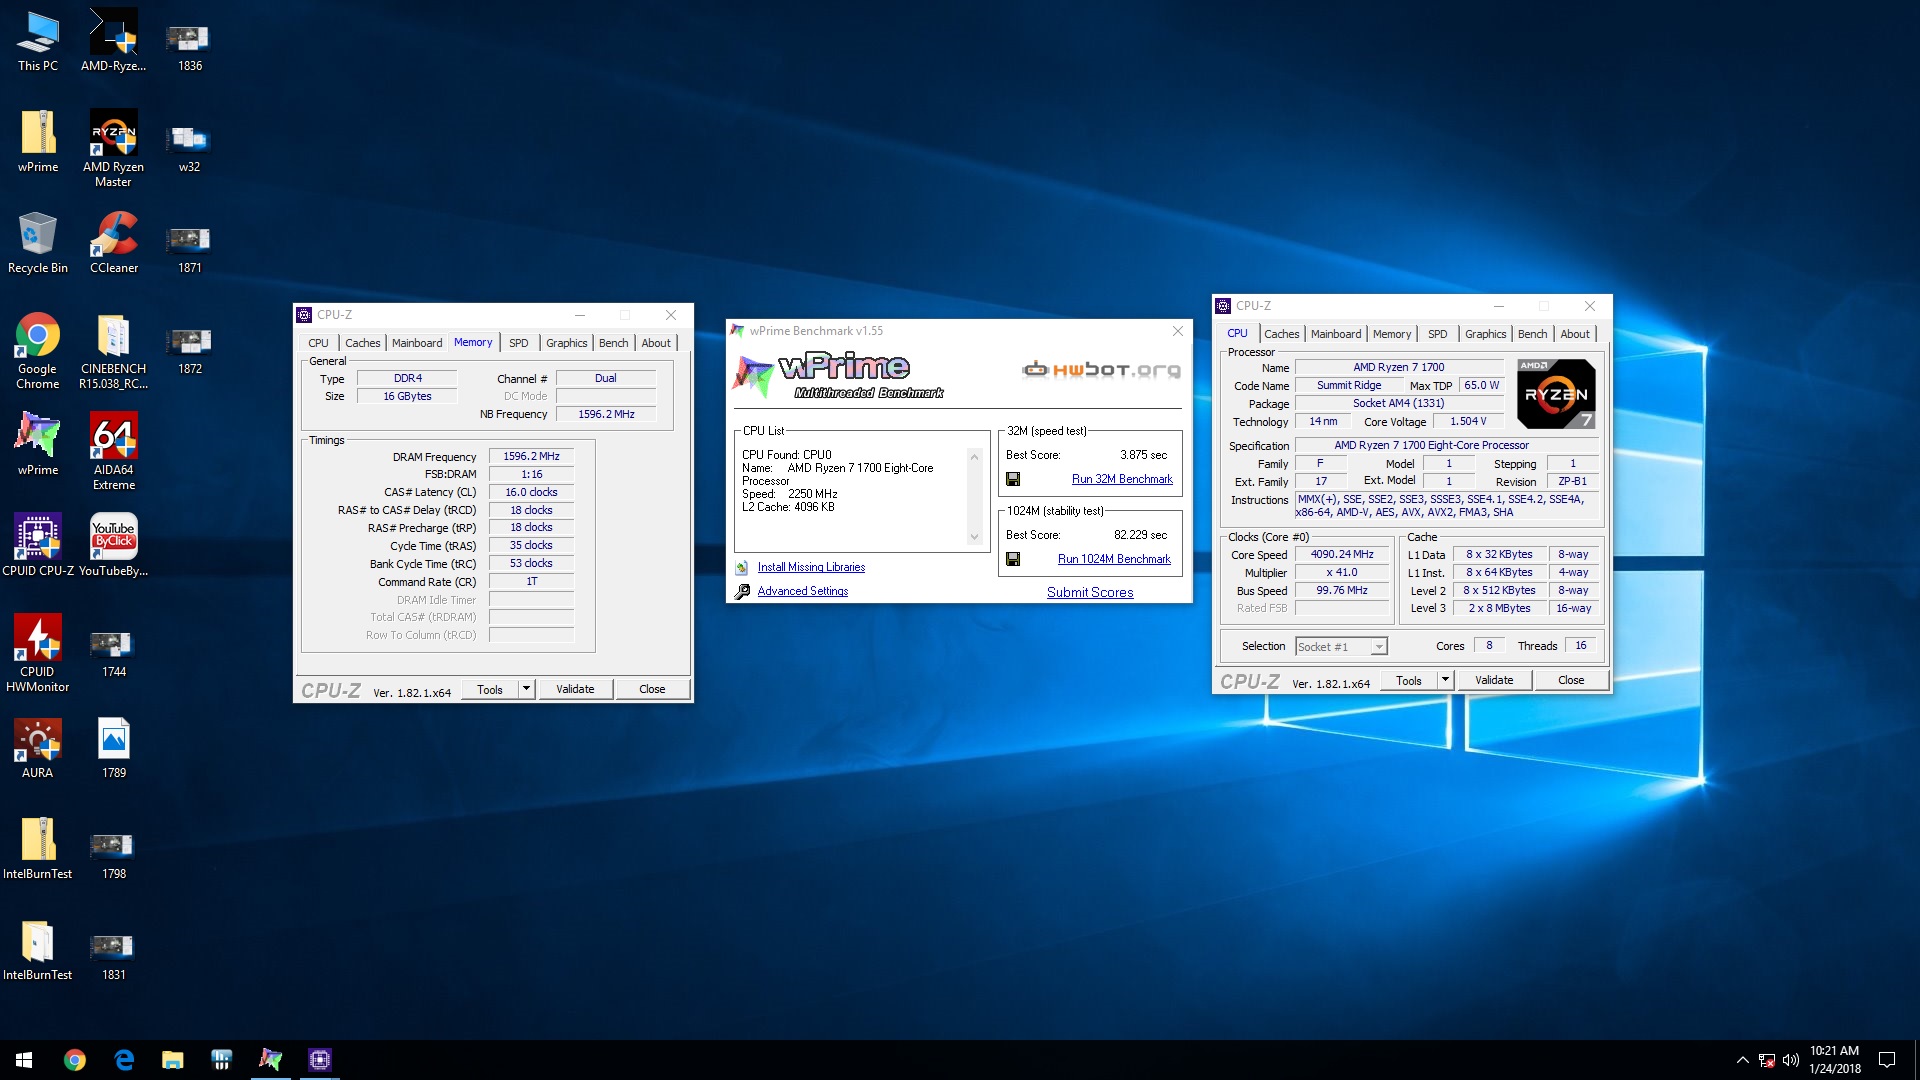The image size is (1920, 1080).
Task: Open Advanced Settings in wPrime
Action: click(802, 591)
